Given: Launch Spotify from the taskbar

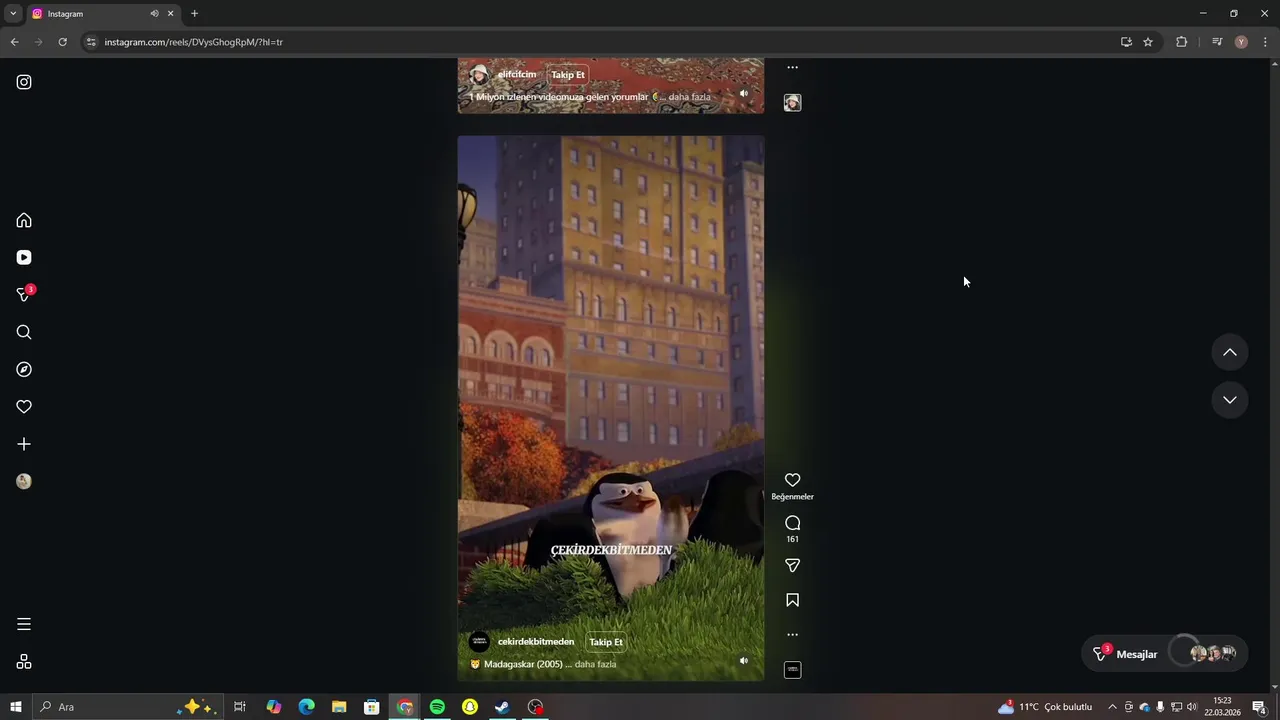Looking at the screenshot, I should coord(437,707).
